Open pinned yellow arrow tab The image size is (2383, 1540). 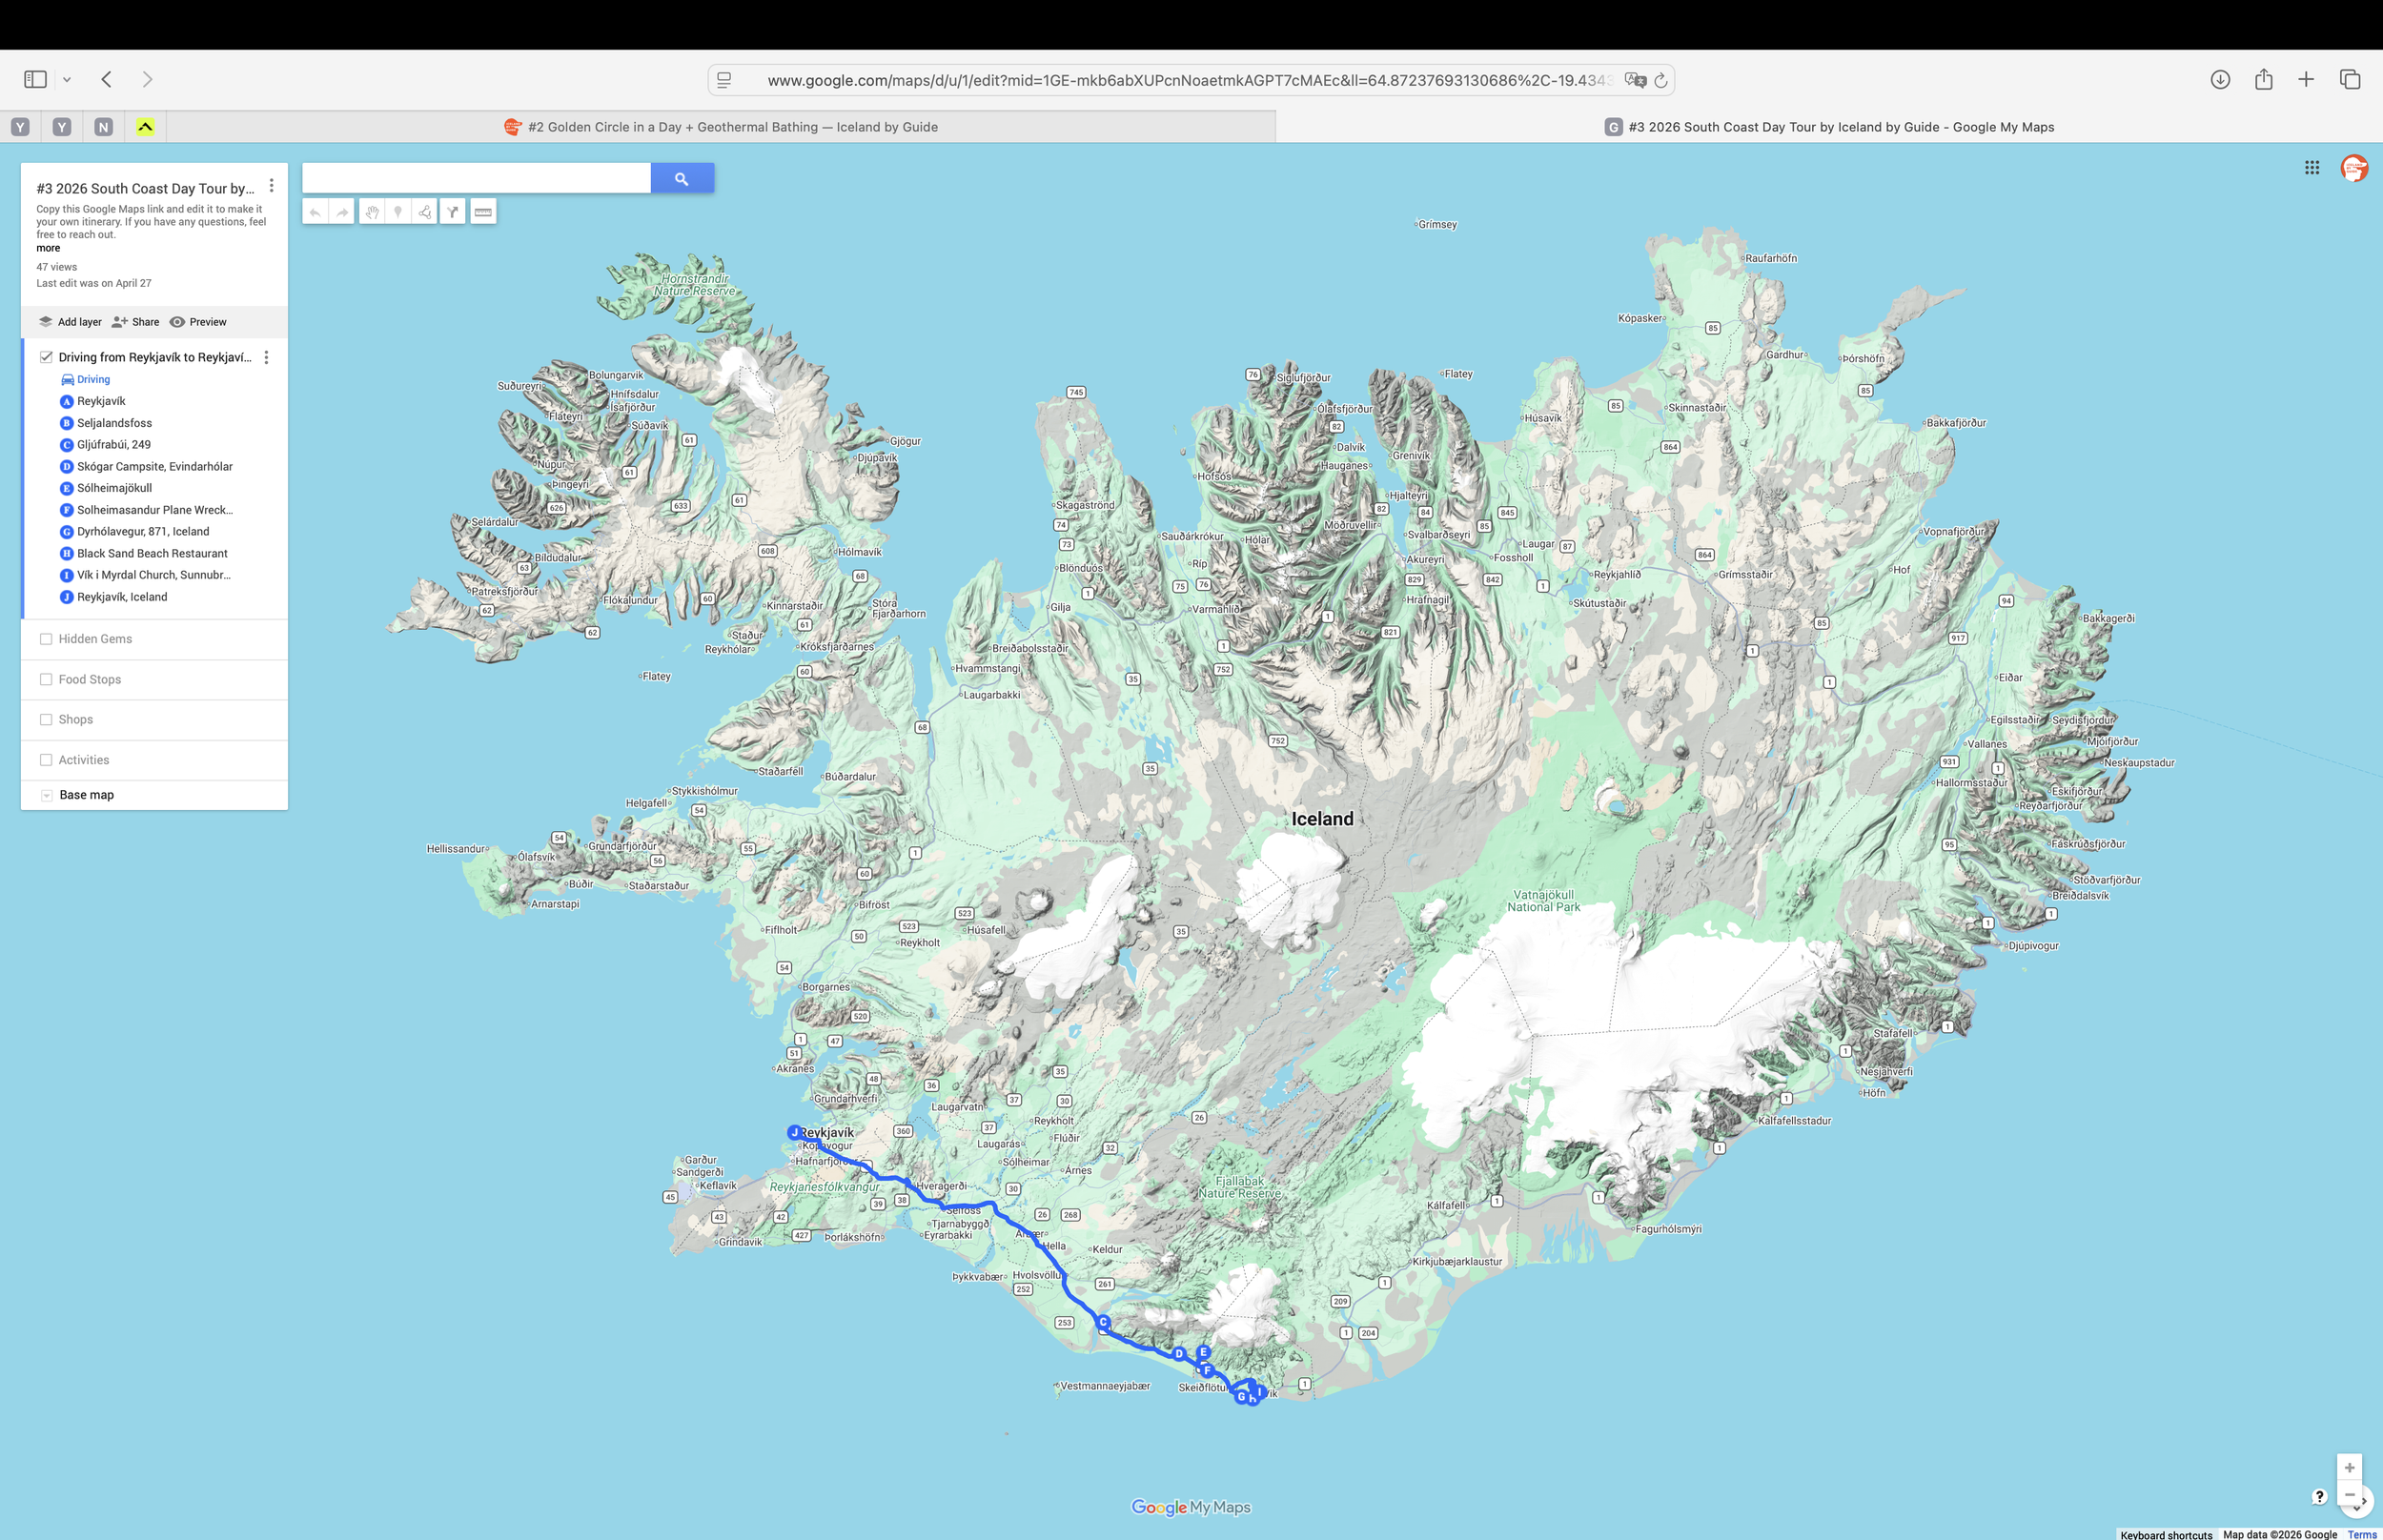(145, 127)
